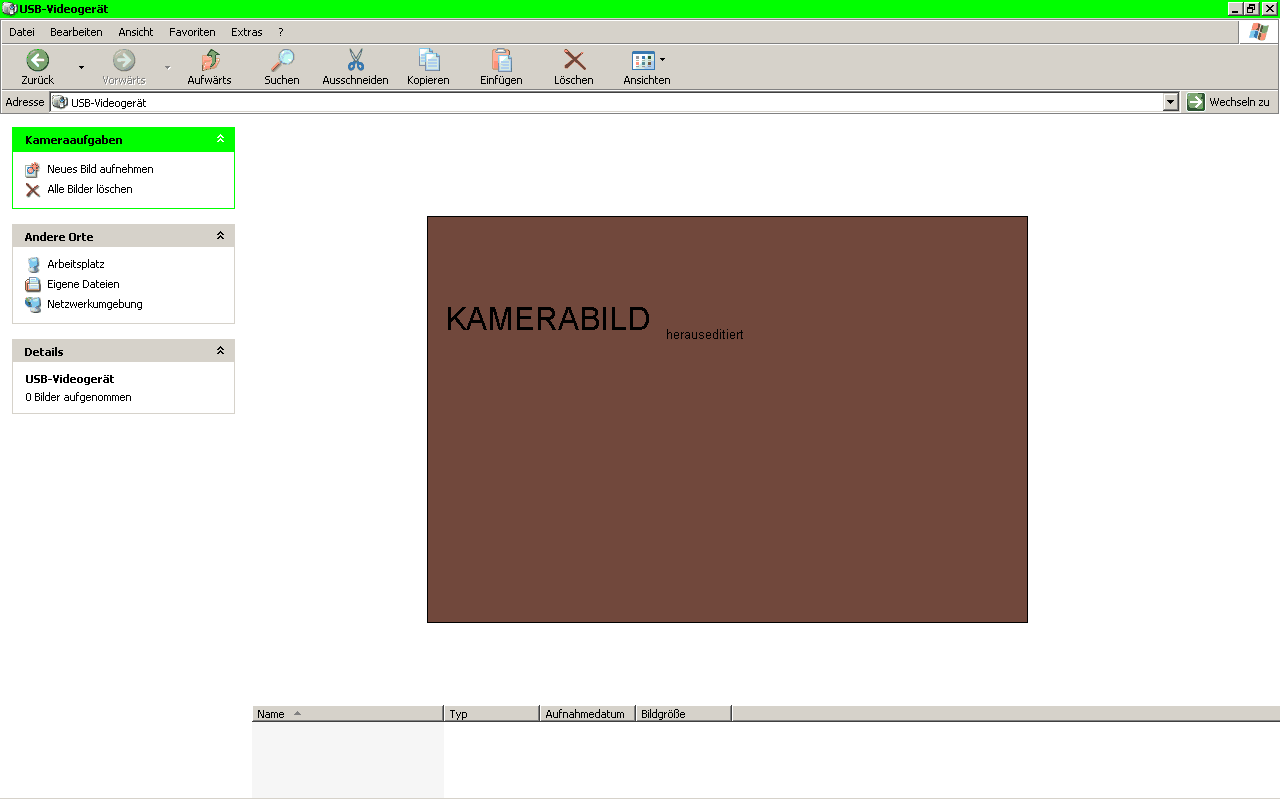The image size is (1280, 800).
Task: Click the Netzwerkumgebung network icon
Action: pyautogui.click(x=33, y=305)
